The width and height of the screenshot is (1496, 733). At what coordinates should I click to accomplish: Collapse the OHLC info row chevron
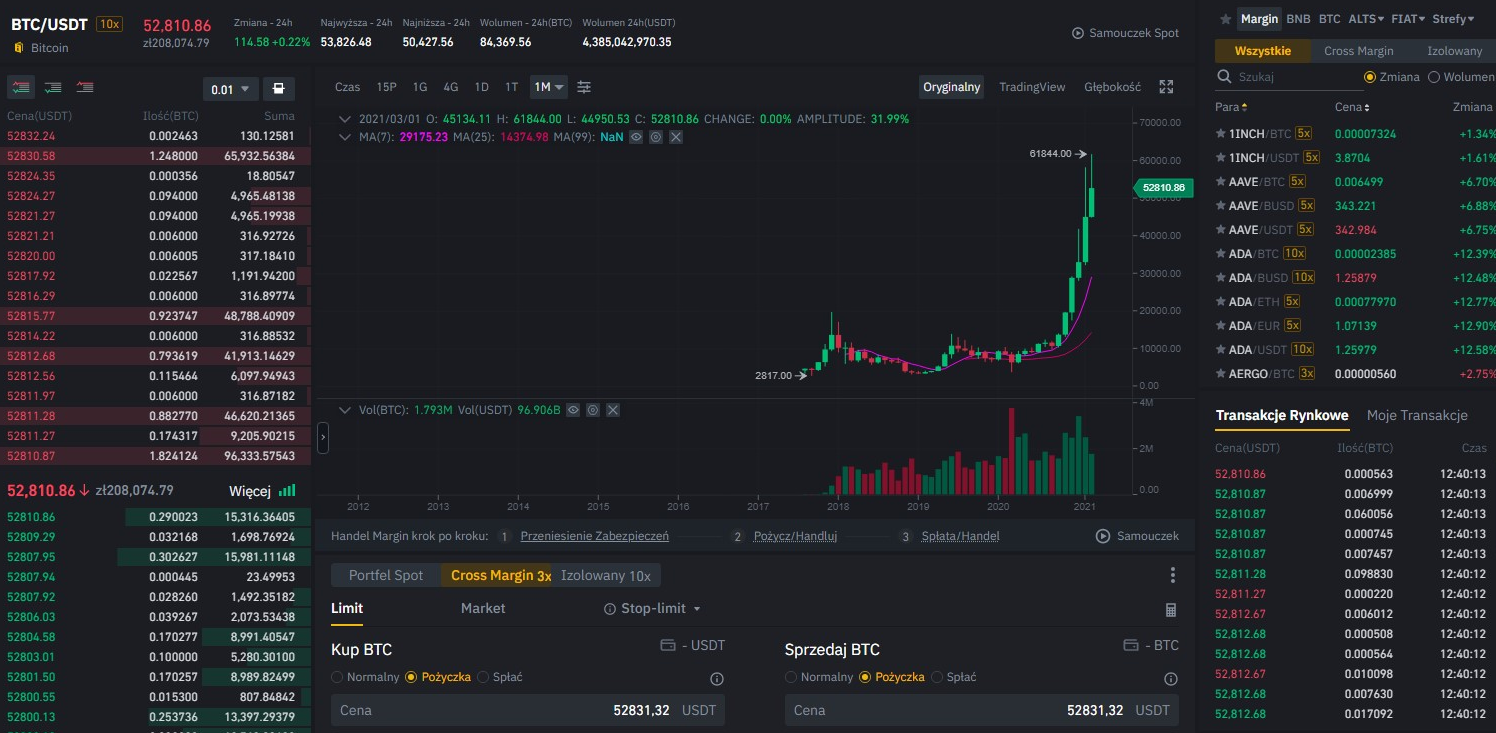coord(345,119)
